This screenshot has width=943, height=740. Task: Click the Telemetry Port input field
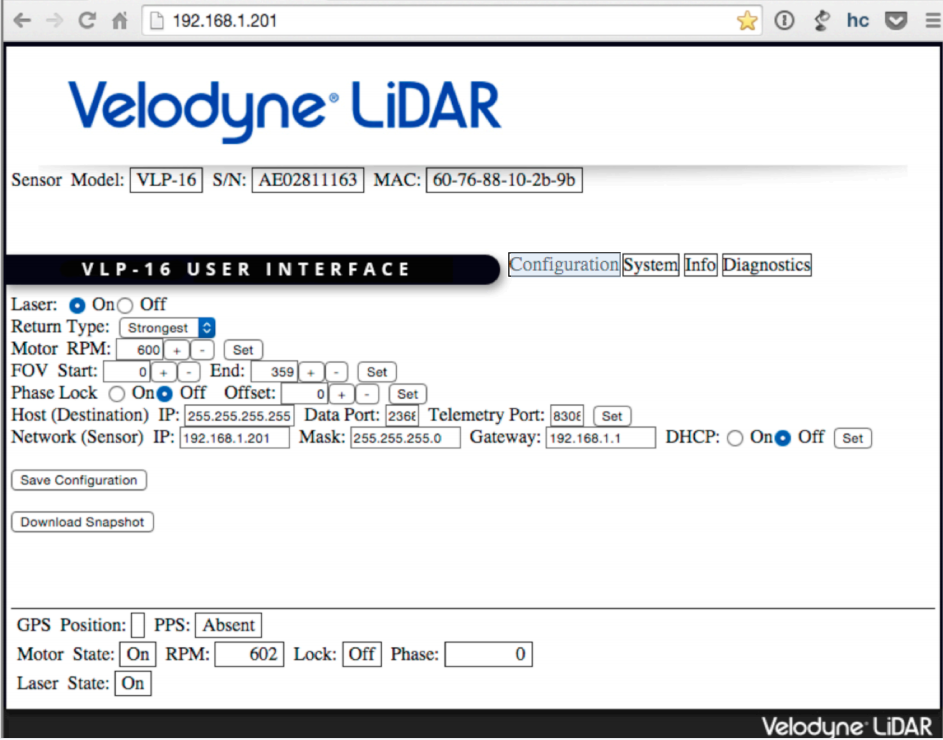tap(567, 416)
